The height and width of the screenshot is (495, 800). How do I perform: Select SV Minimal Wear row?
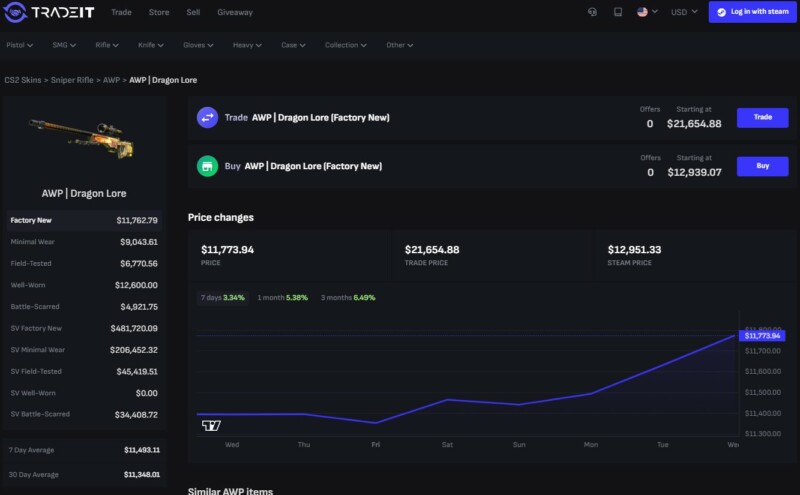84,350
